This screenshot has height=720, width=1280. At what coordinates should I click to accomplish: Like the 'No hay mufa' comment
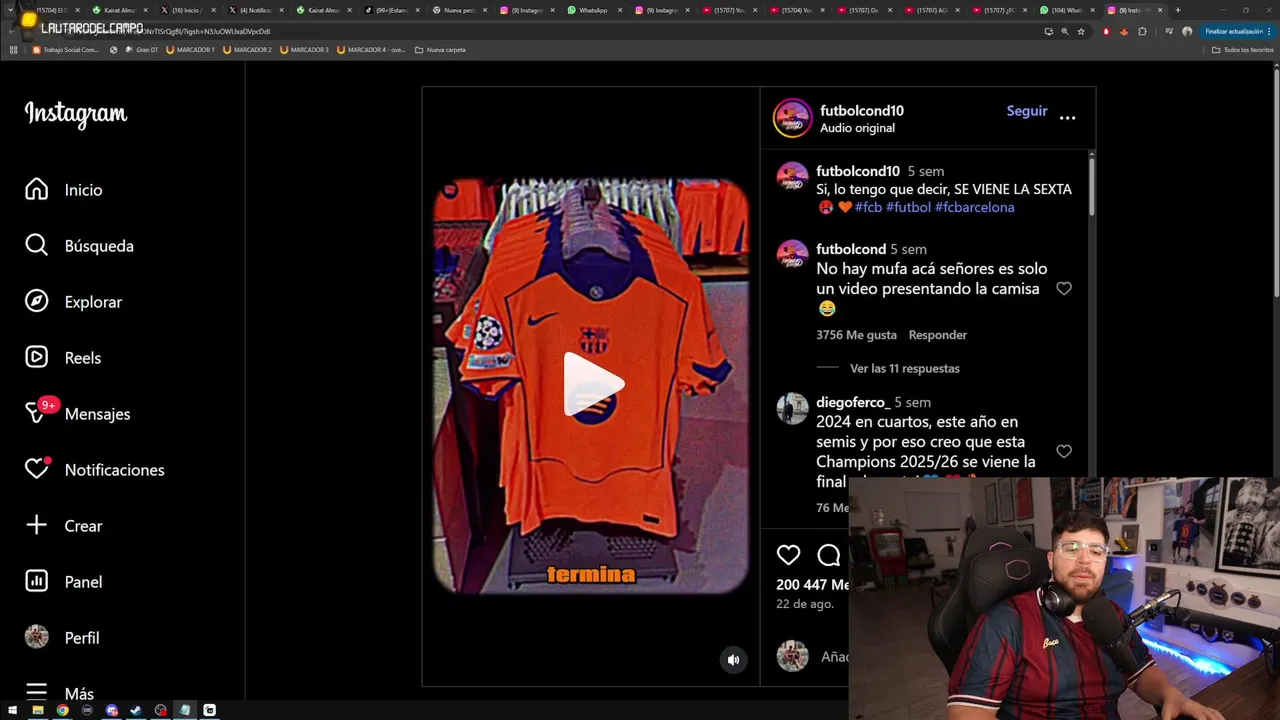[1064, 288]
